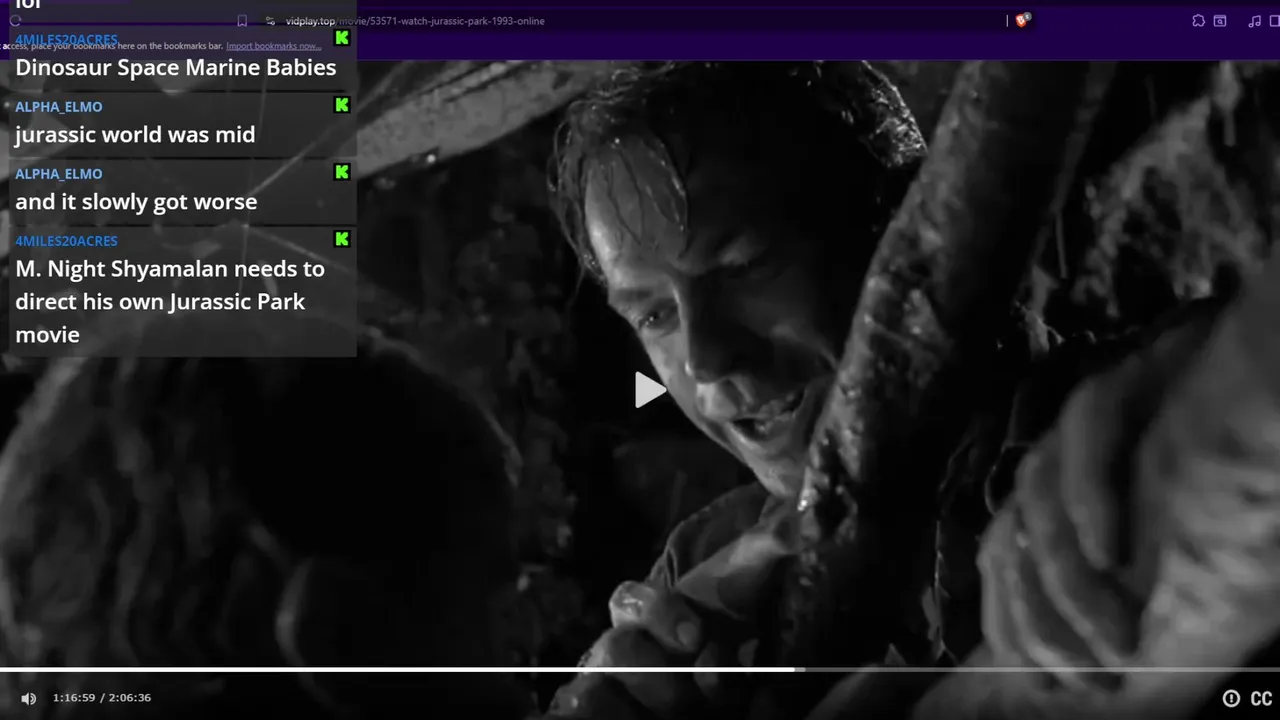1280x720 pixels.
Task: Click the 4MILES20ACRES username above the Shyamalan message
Action: tap(66, 241)
